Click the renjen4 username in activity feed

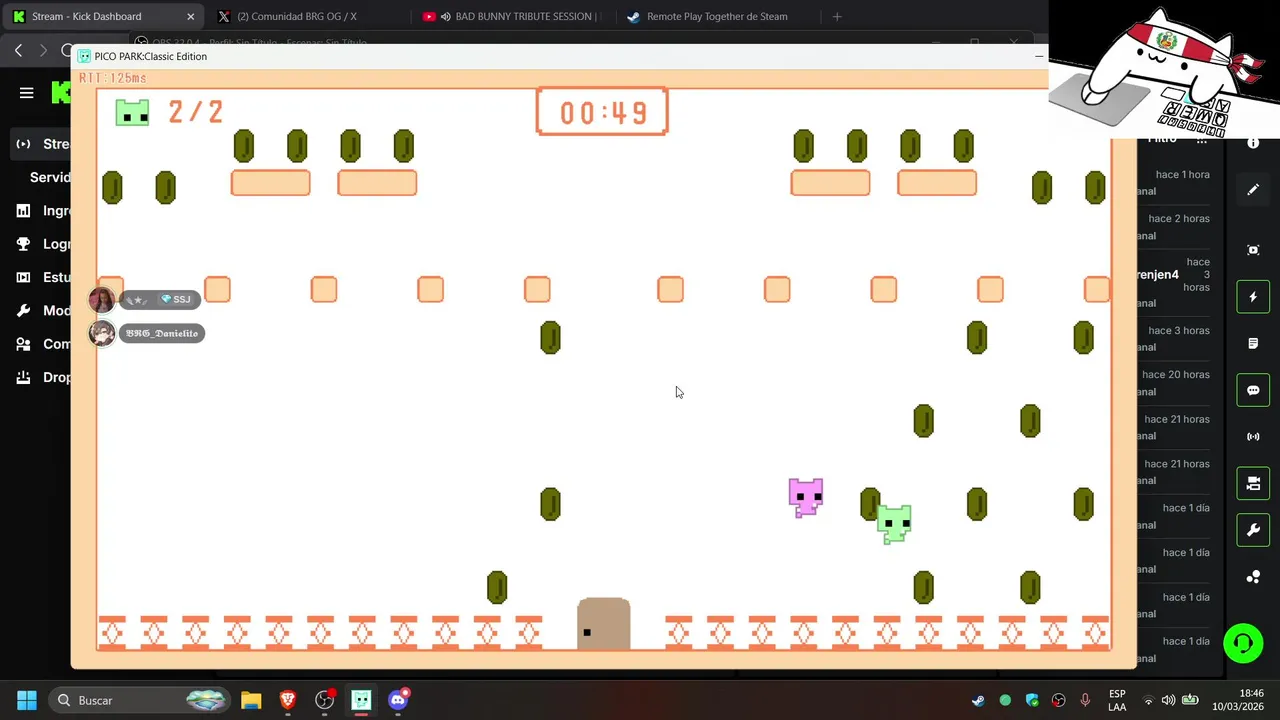[1157, 275]
